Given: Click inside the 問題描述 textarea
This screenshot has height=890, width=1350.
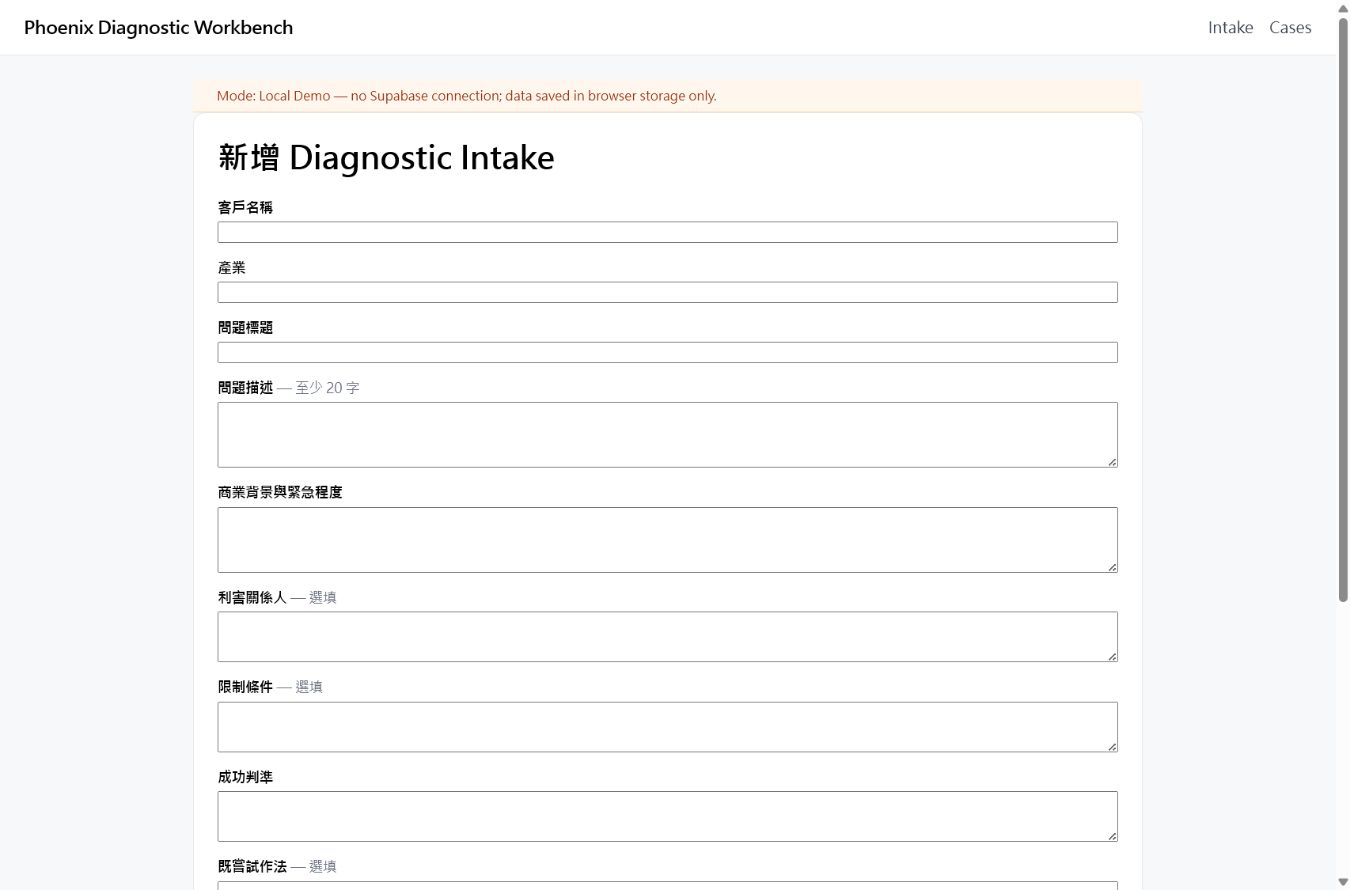Looking at the screenshot, I should (667, 435).
